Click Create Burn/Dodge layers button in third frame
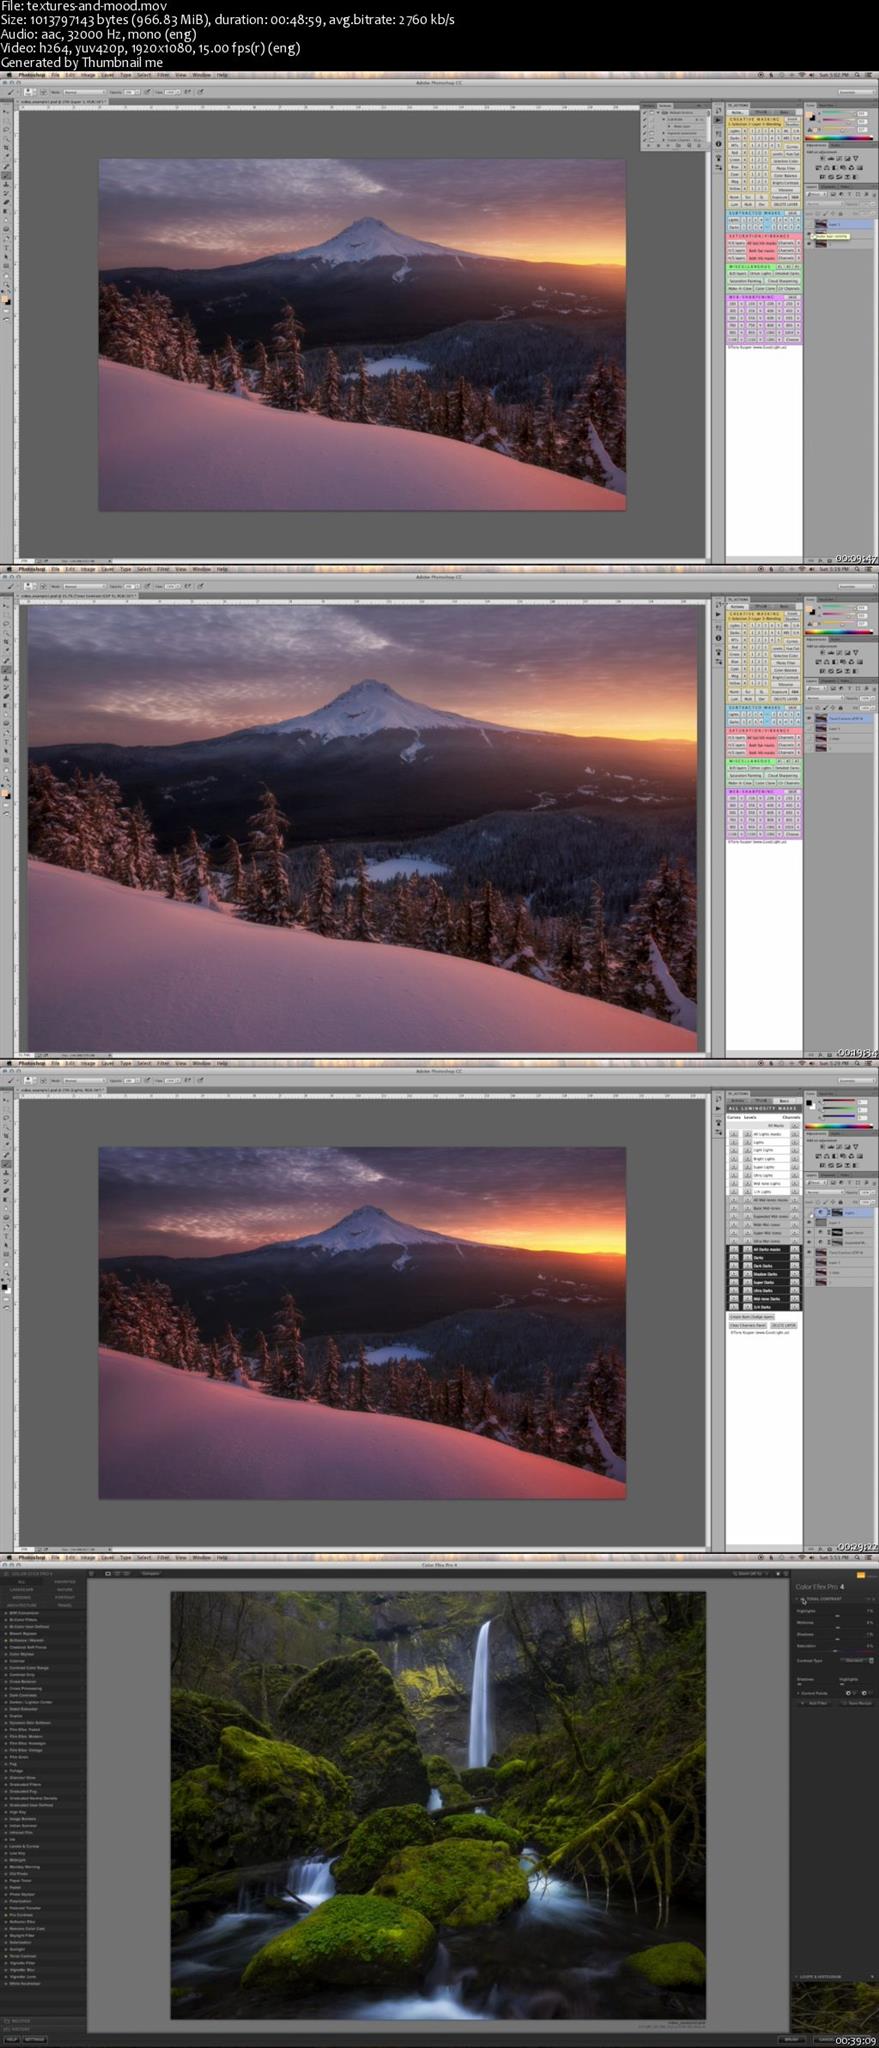The image size is (879, 2048). point(752,1317)
